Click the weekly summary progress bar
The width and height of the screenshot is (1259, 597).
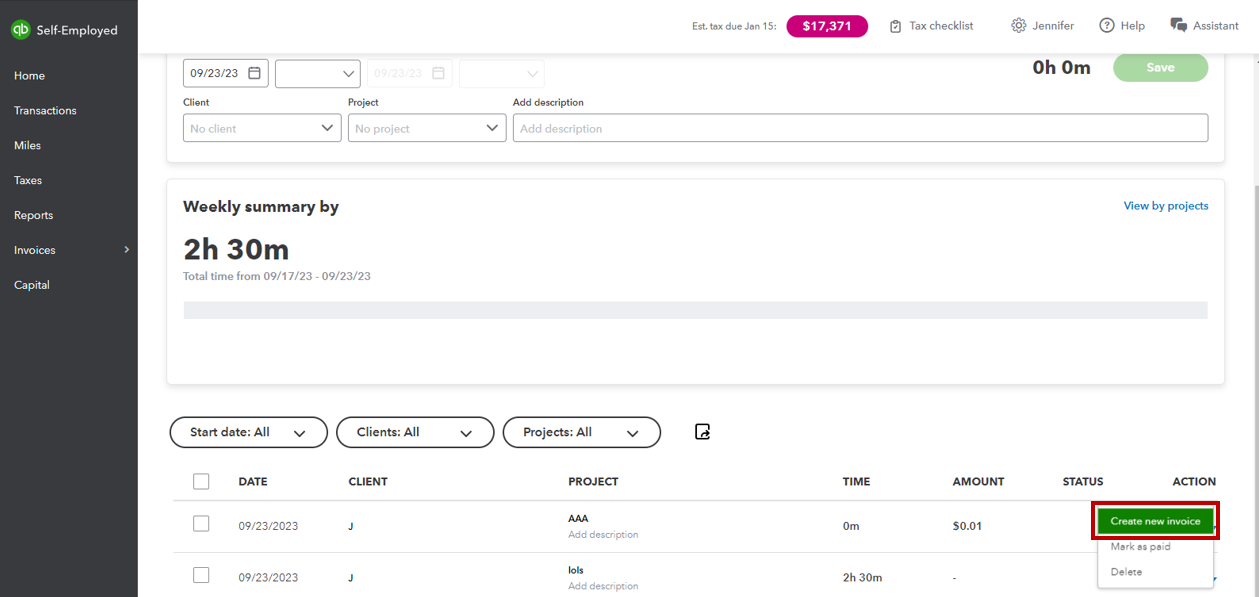(695, 310)
